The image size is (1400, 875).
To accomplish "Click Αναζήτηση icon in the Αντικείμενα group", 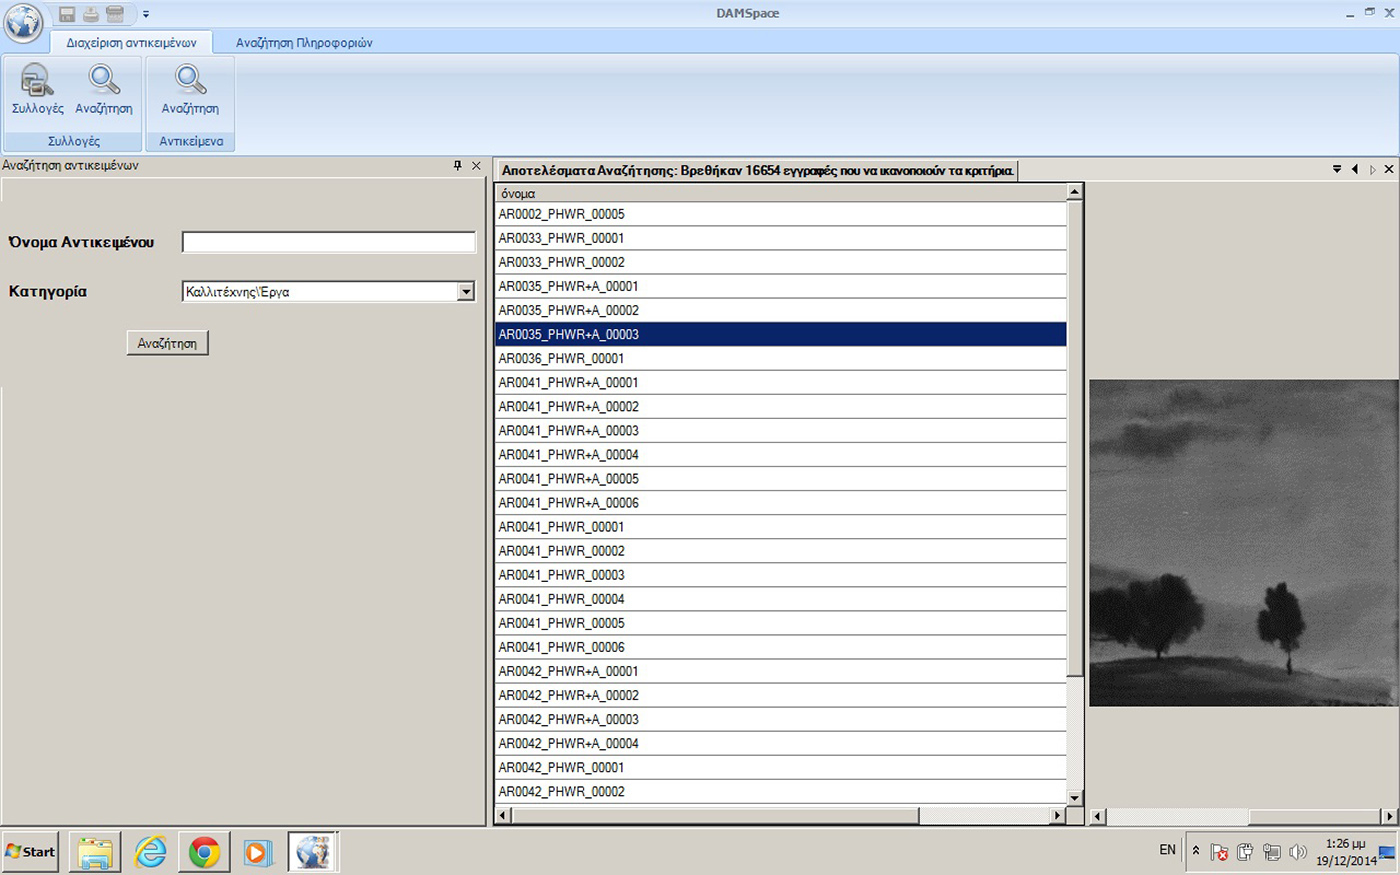I will [x=190, y=89].
